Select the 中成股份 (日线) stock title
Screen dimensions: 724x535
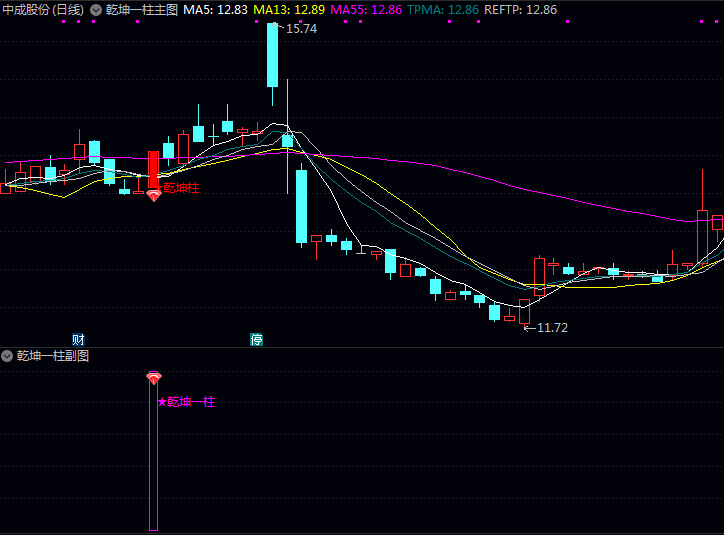43,10
